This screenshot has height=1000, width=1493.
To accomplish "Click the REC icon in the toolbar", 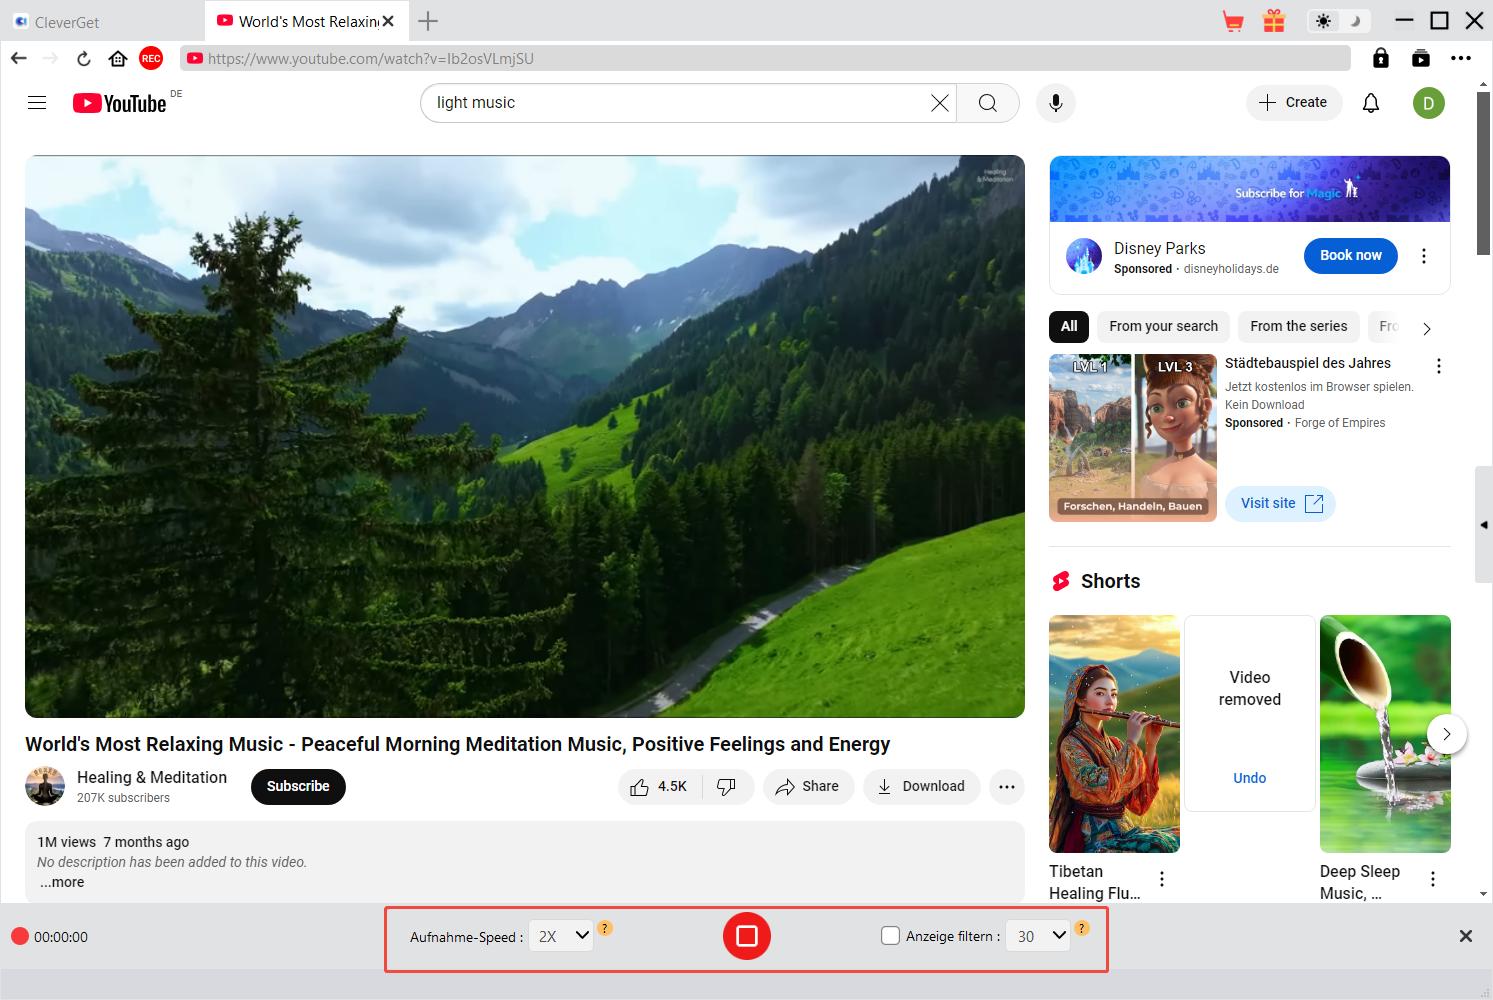I will click(151, 59).
